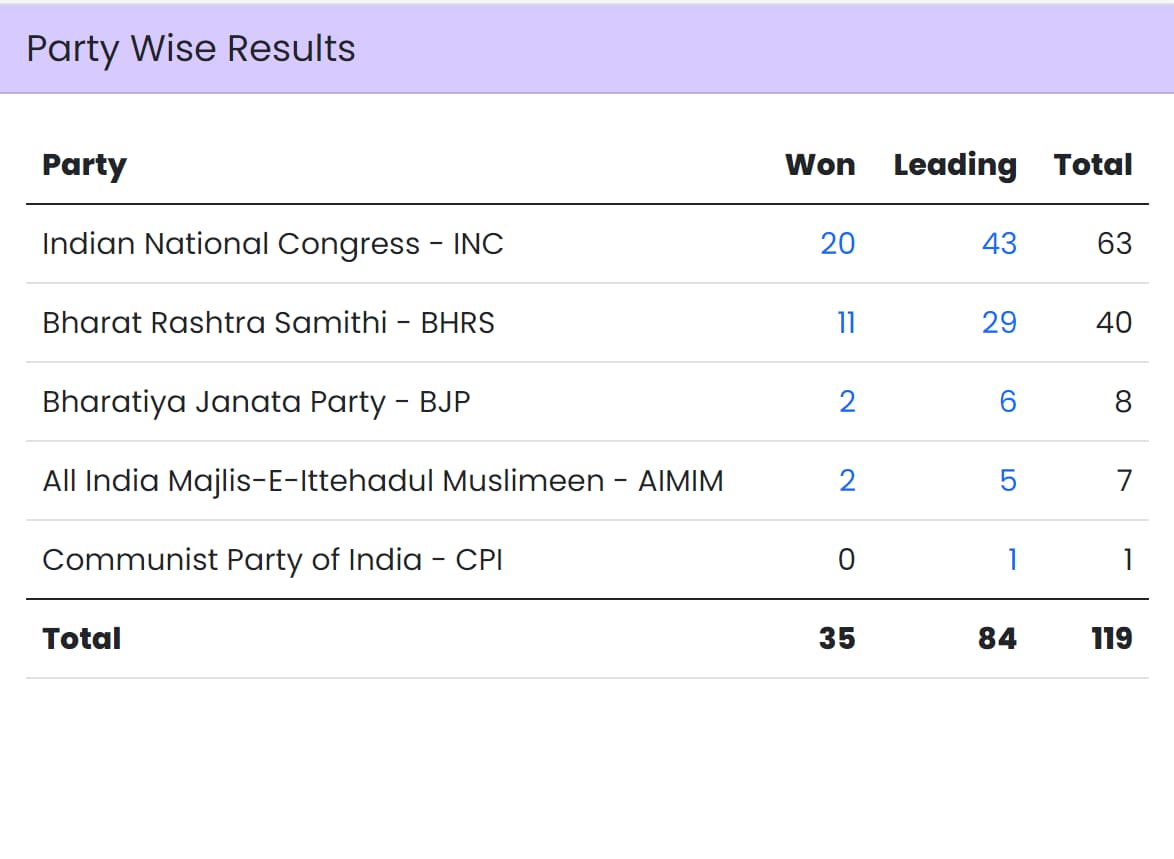Open INC won seats link showing 20

tap(837, 243)
